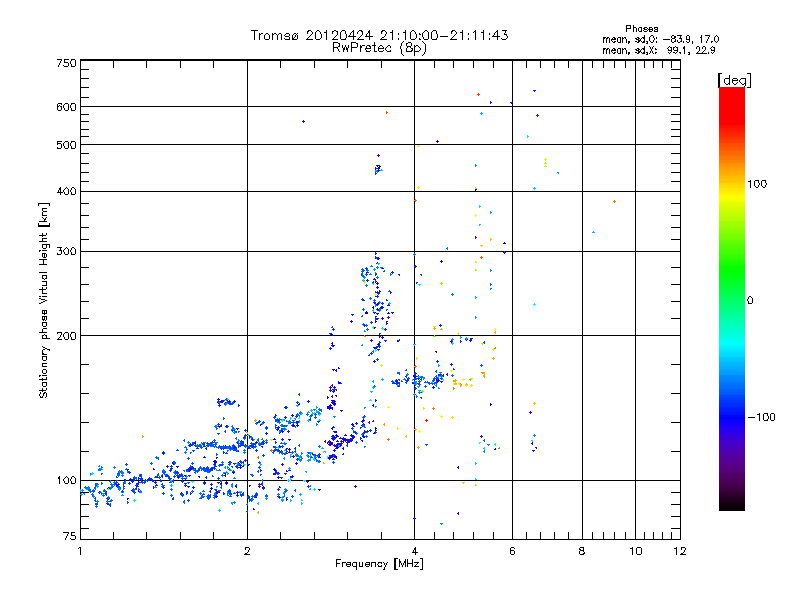The image size is (800, 600).
Task: Click the colorbar tick label '0'
Action: [750, 301]
